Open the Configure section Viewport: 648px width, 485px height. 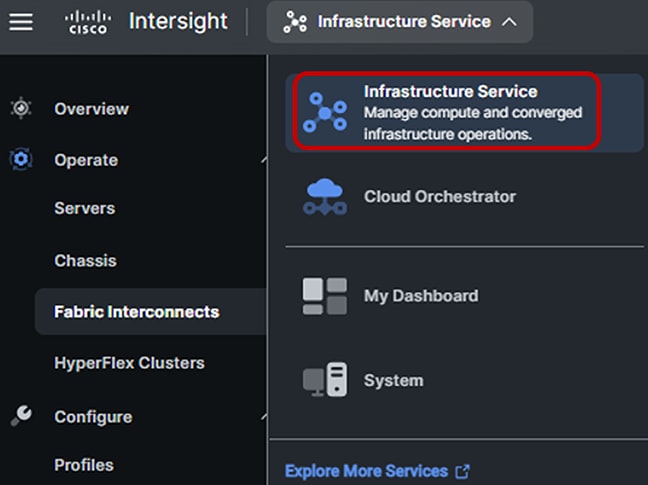(x=93, y=417)
